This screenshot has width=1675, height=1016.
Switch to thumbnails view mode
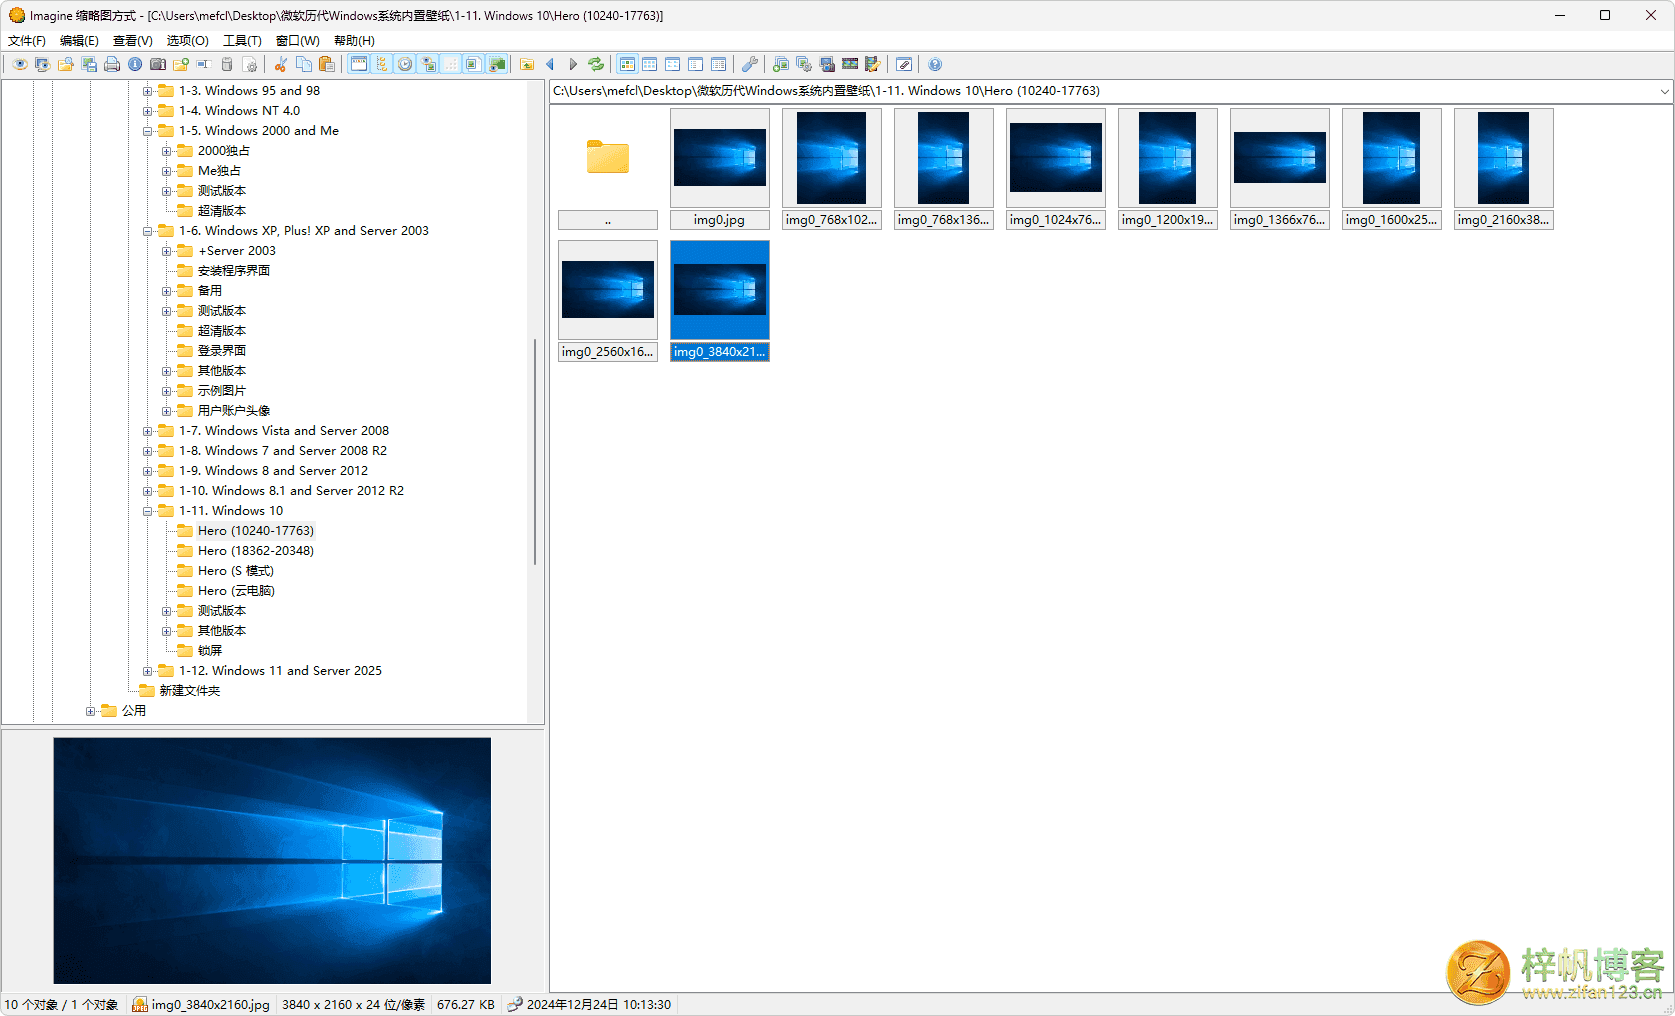tap(626, 64)
